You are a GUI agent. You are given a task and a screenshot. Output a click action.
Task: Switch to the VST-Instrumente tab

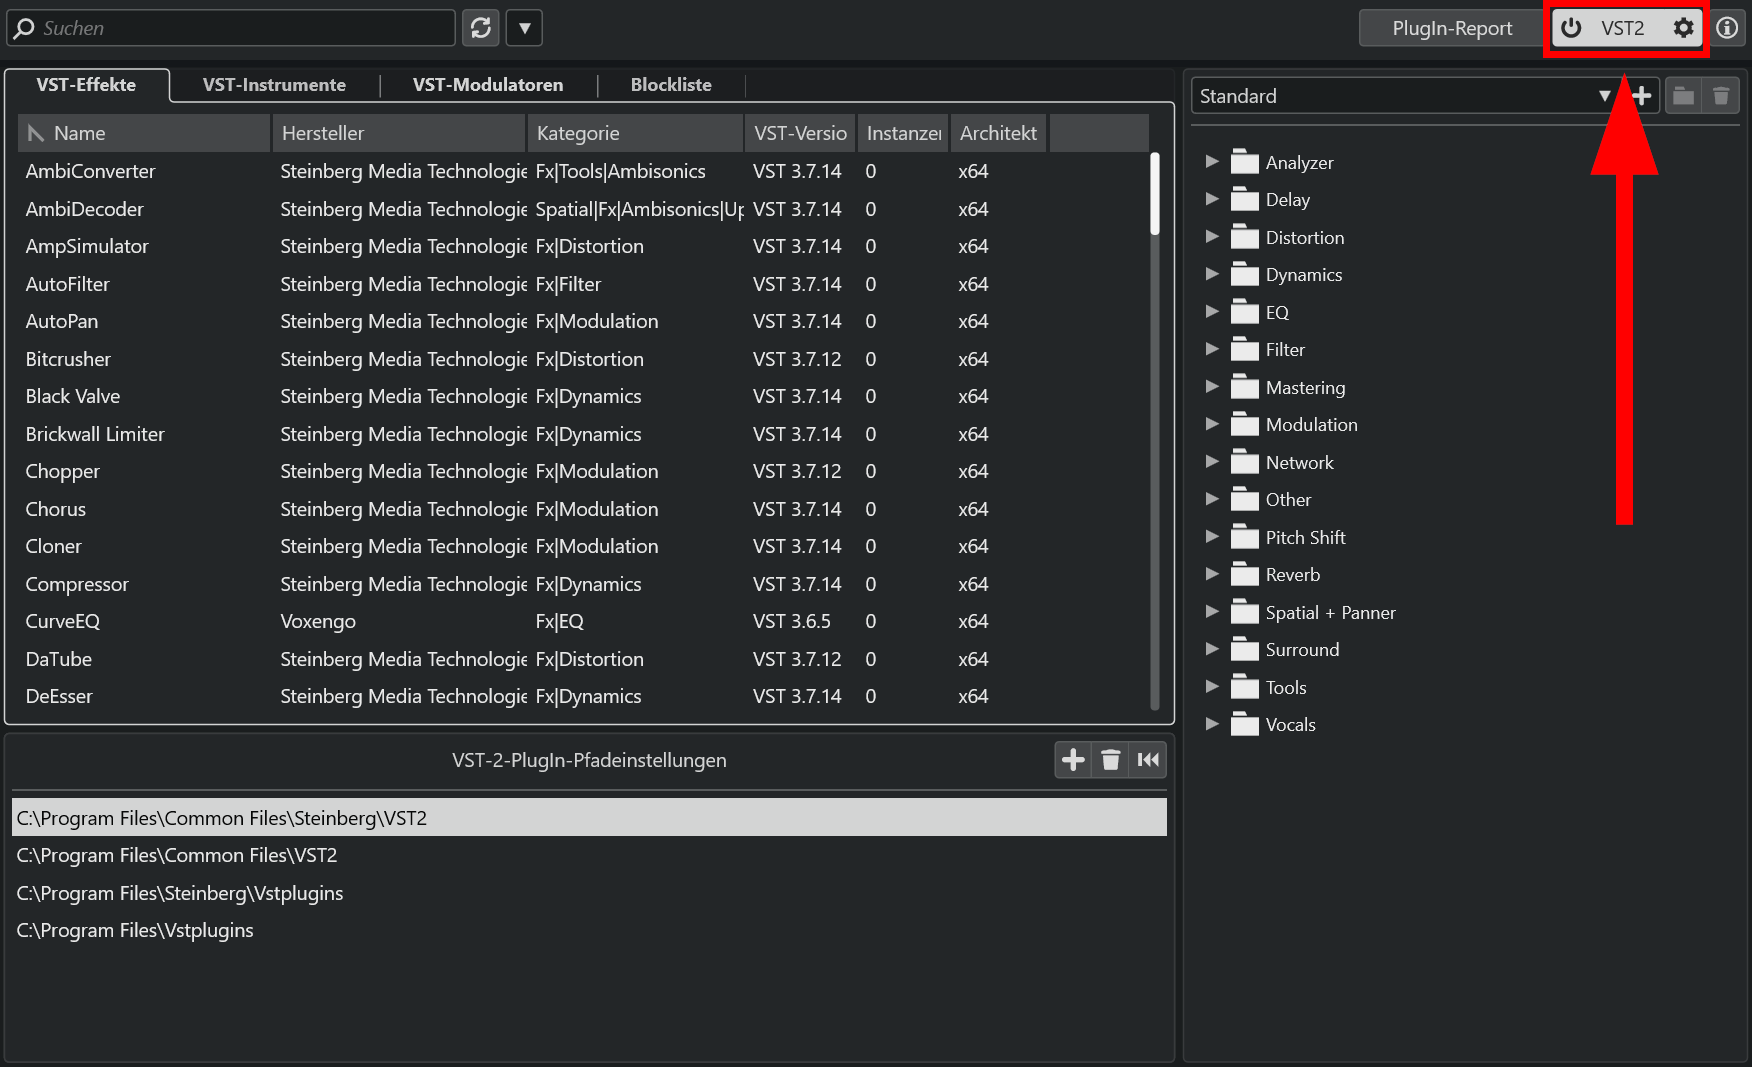tap(275, 85)
